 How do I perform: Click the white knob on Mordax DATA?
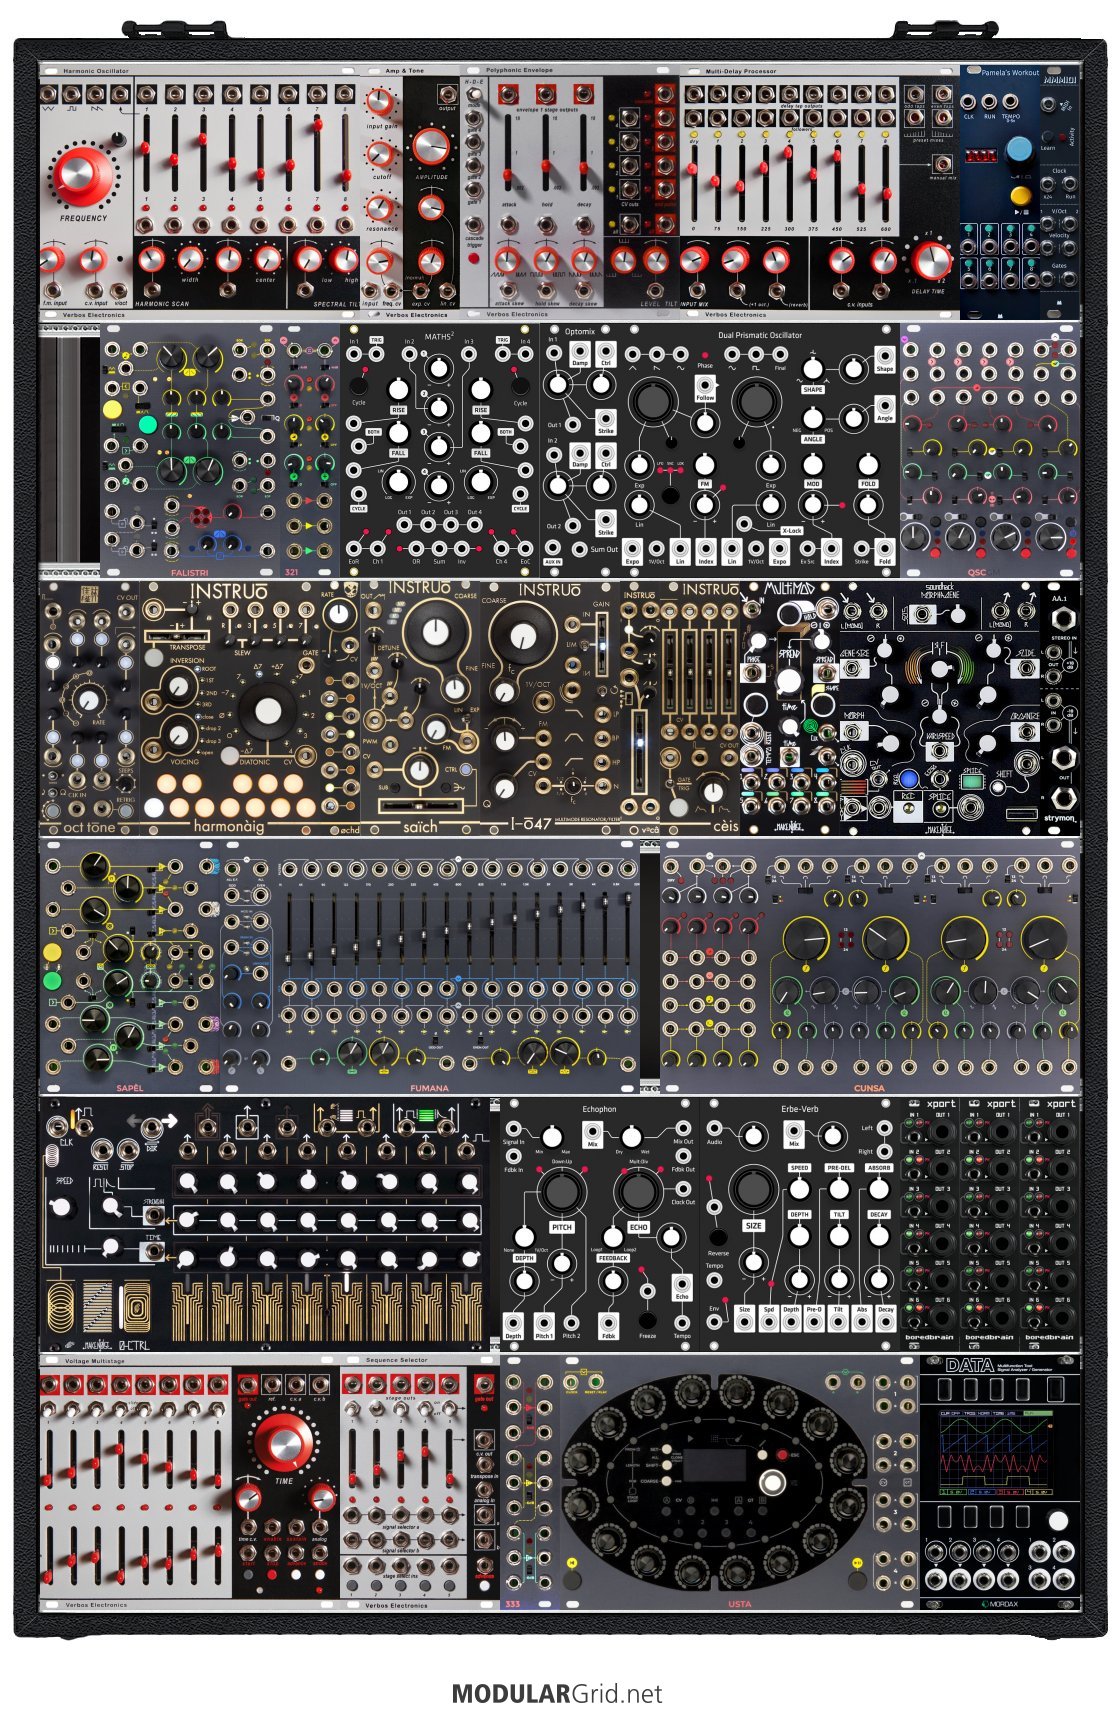(1058, 1520)
